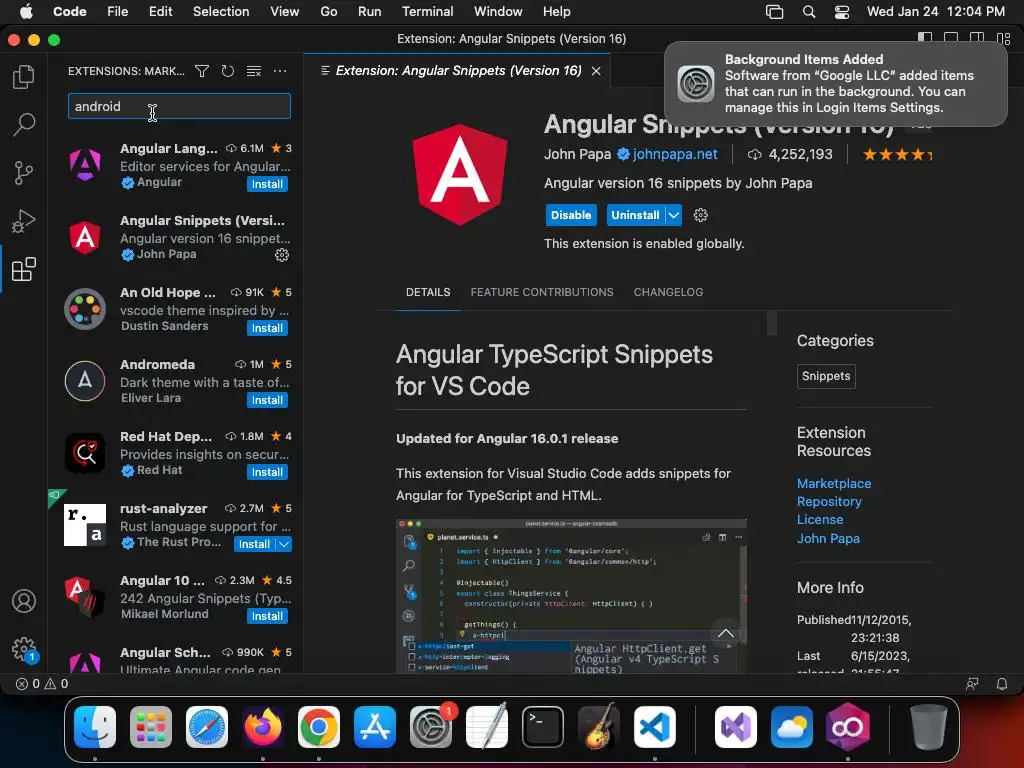Open John Papa resource link
1024x768 pixels.
pyautogui.click(x=828, y=538)
